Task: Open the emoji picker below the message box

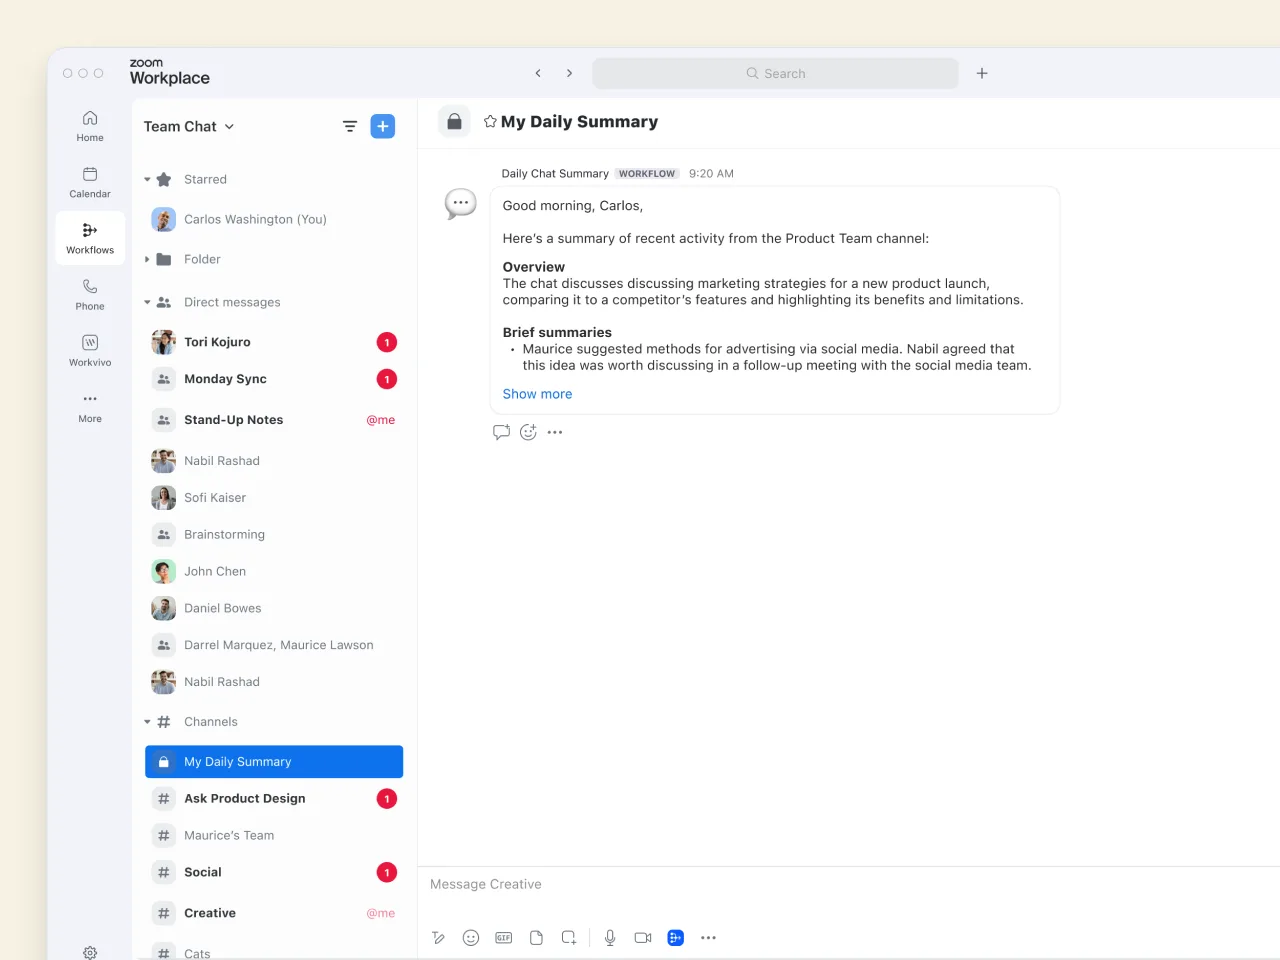Action: (471, 937)
